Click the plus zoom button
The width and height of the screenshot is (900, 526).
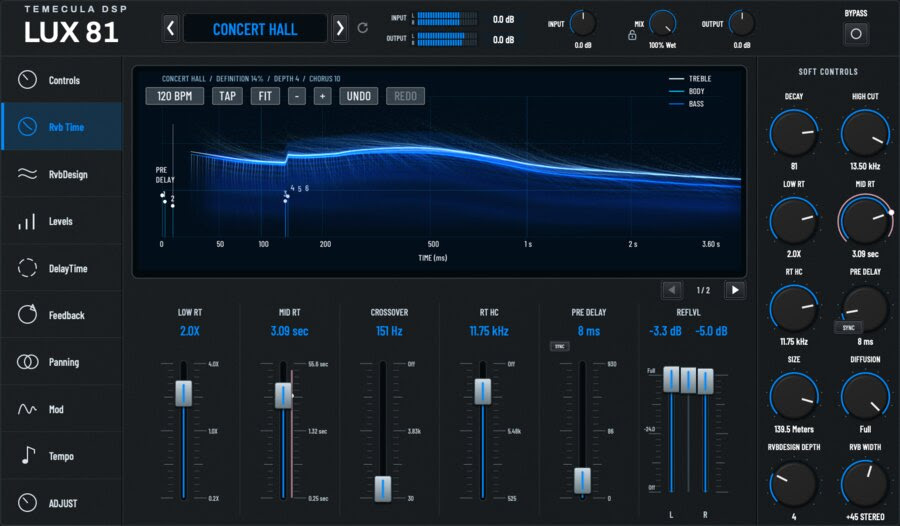click(x=323, y=96)
